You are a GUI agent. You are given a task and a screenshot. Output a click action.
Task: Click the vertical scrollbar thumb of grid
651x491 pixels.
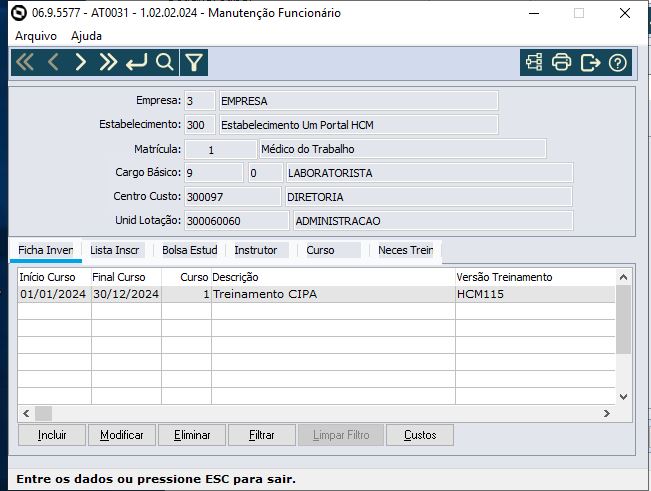pos(623,320)
